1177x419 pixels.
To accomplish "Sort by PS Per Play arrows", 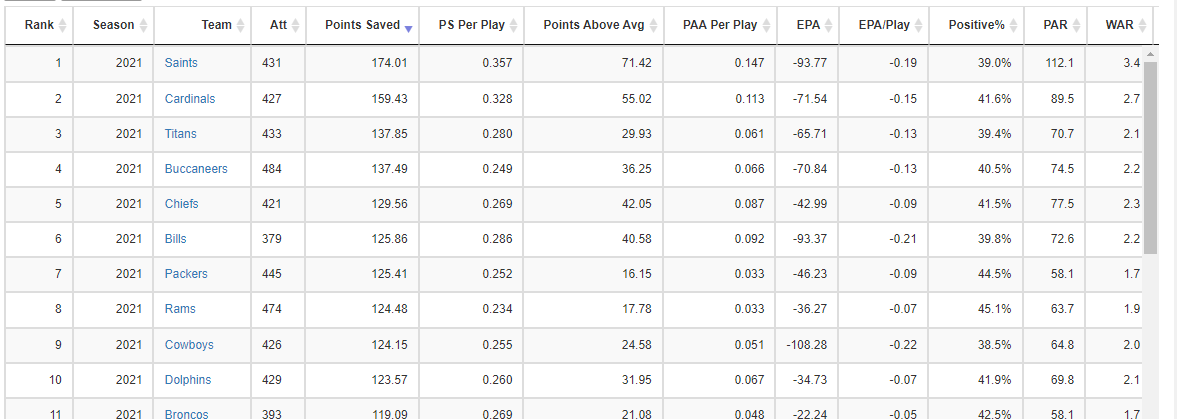I will [514, 26].
